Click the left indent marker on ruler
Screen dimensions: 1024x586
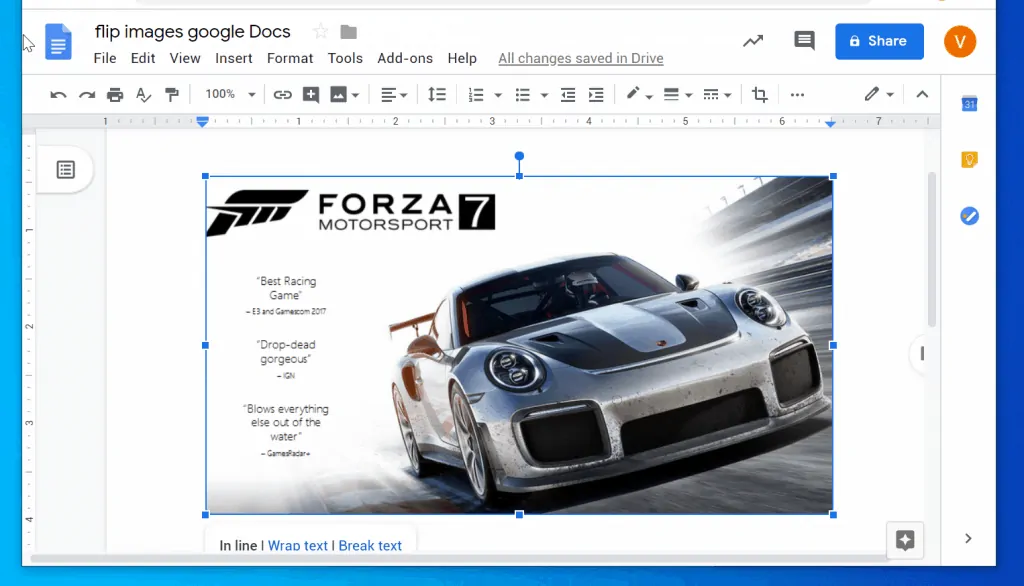[202, 122]
